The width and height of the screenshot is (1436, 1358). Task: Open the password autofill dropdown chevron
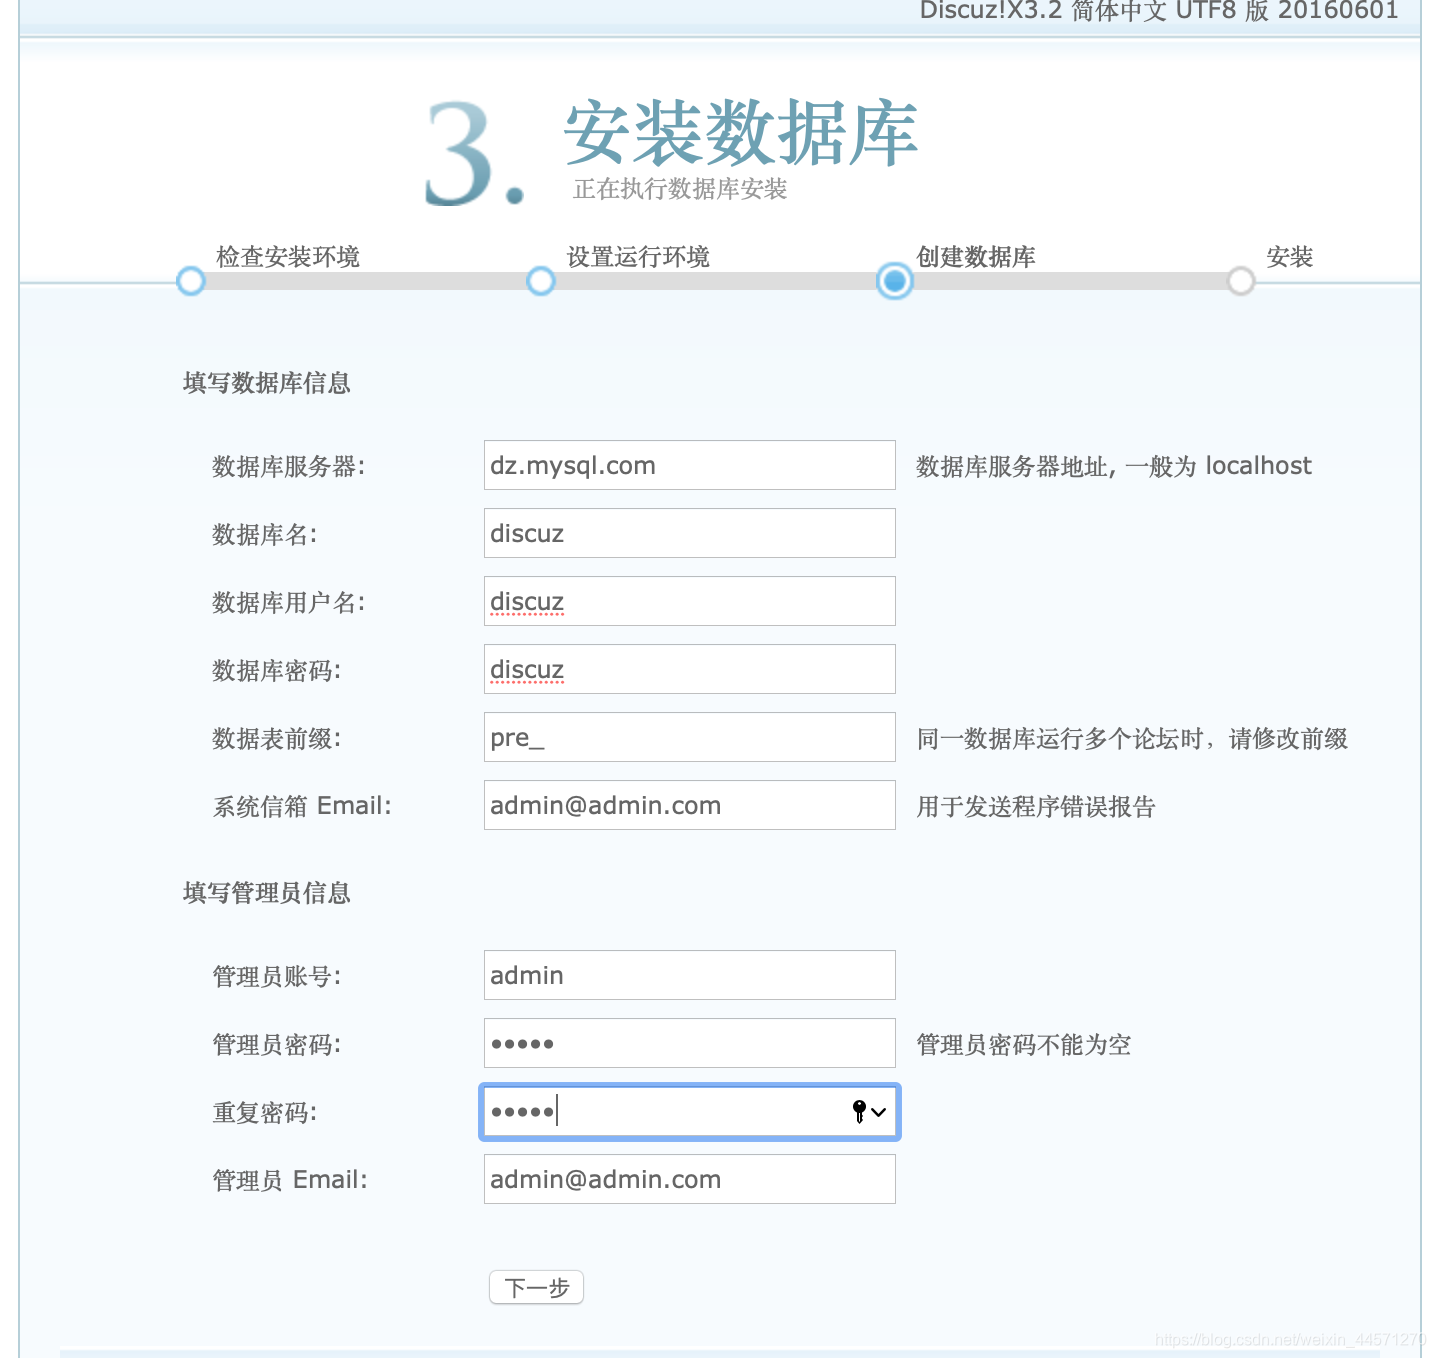[879, 1112]
